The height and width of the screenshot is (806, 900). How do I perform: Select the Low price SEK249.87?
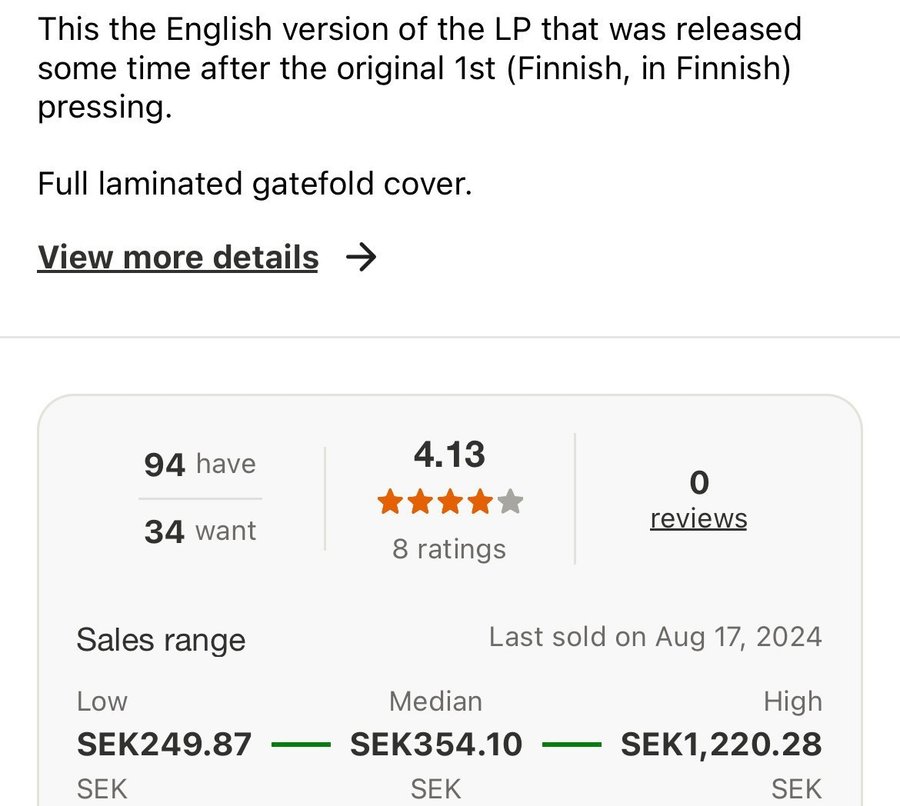[164, 745]
